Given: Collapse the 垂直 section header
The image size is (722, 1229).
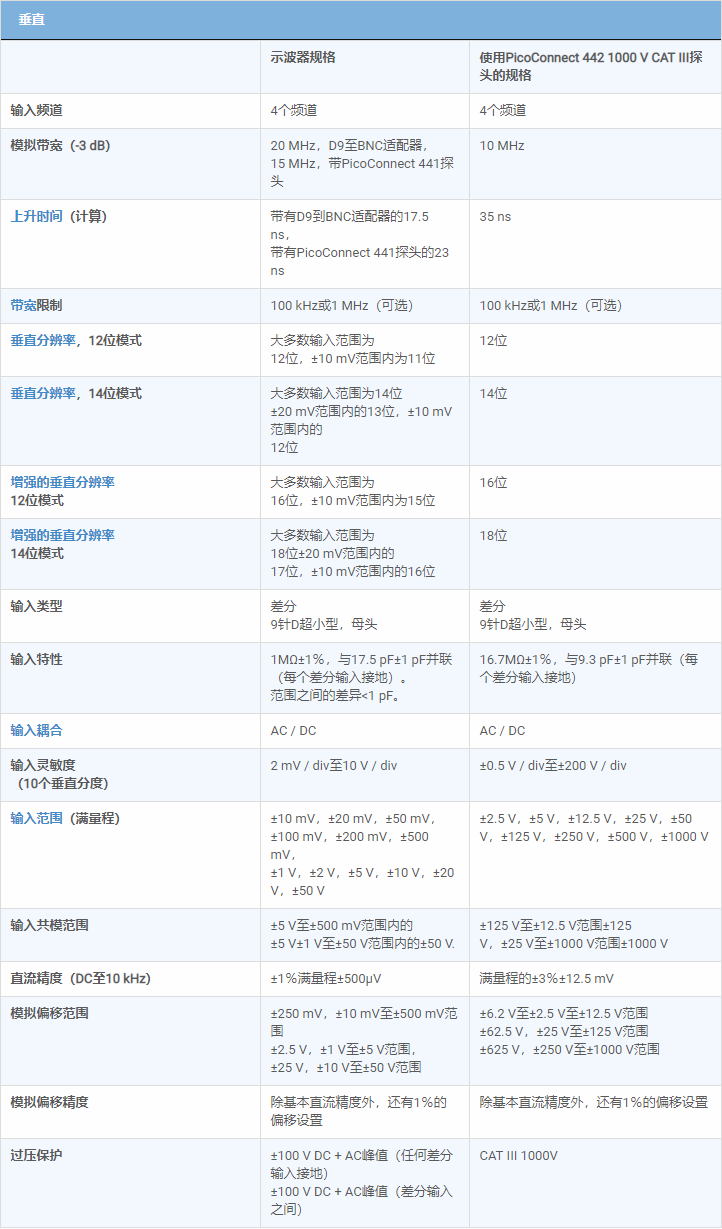Looking at the screenshot, I should [x=32, y=20].
